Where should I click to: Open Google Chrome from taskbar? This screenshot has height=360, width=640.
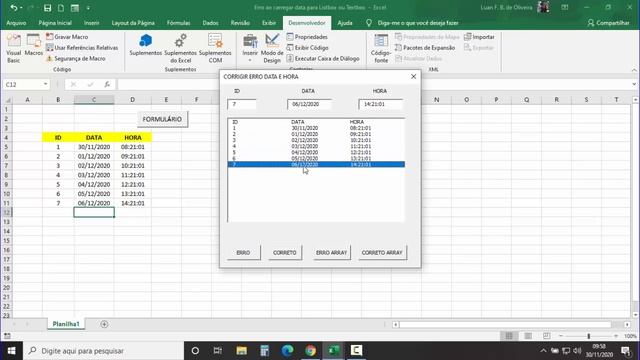point(310,351)
